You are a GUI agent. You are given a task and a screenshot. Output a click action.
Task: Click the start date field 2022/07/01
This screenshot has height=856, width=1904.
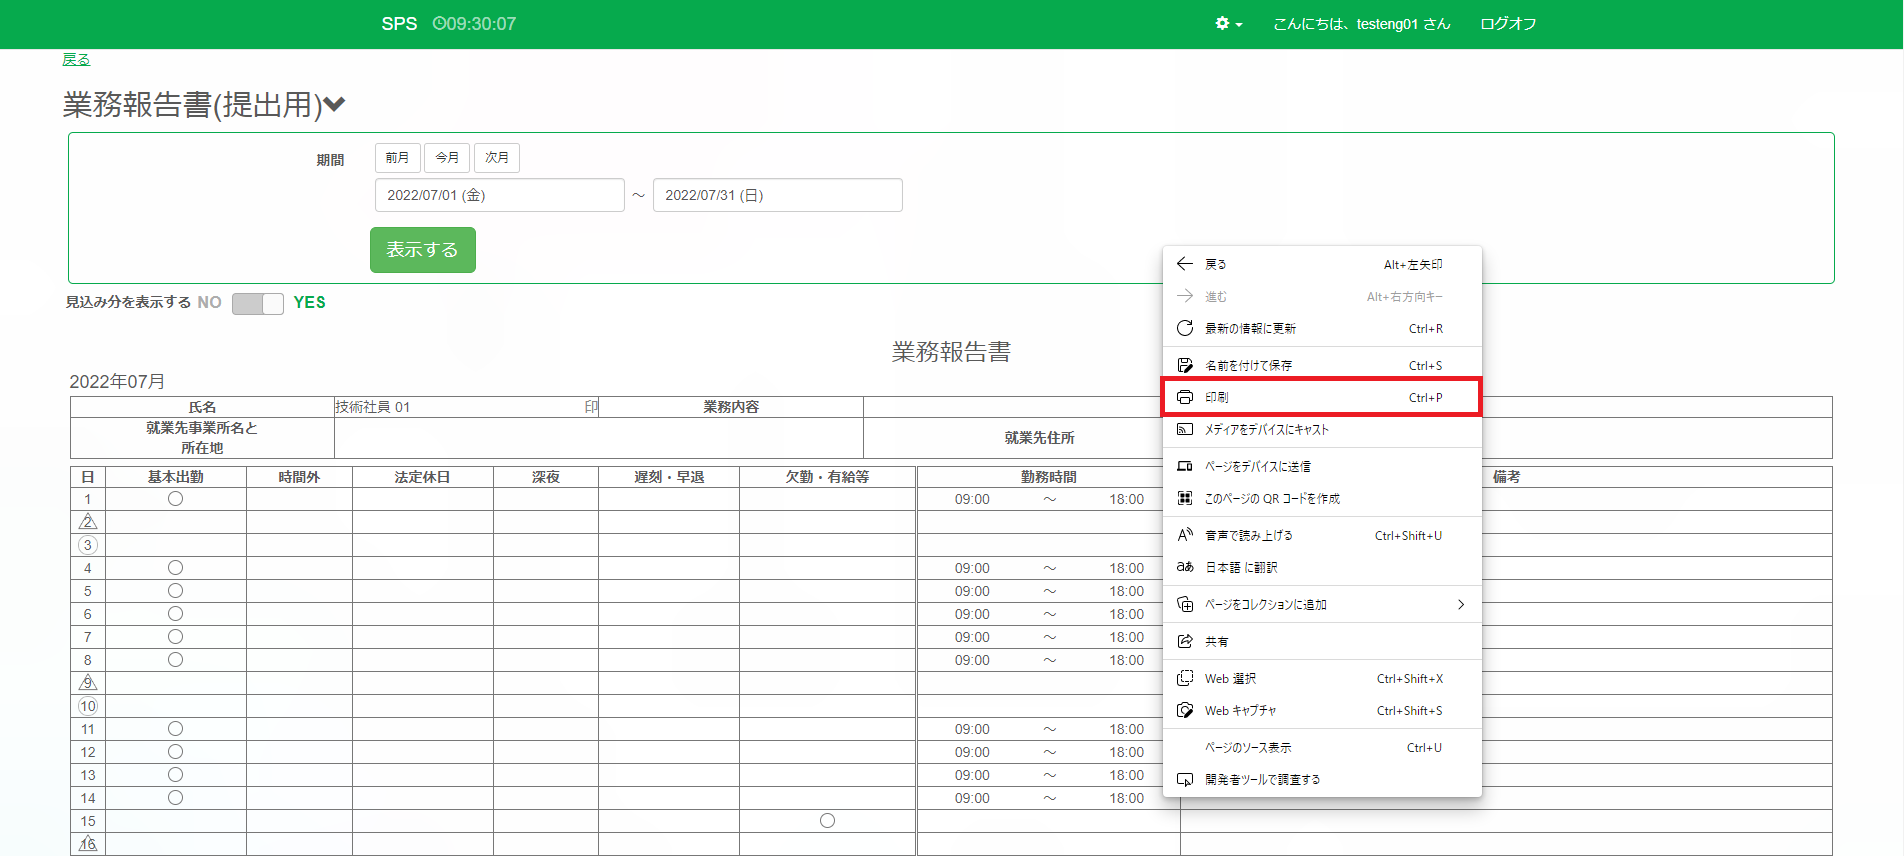(499, 195)
